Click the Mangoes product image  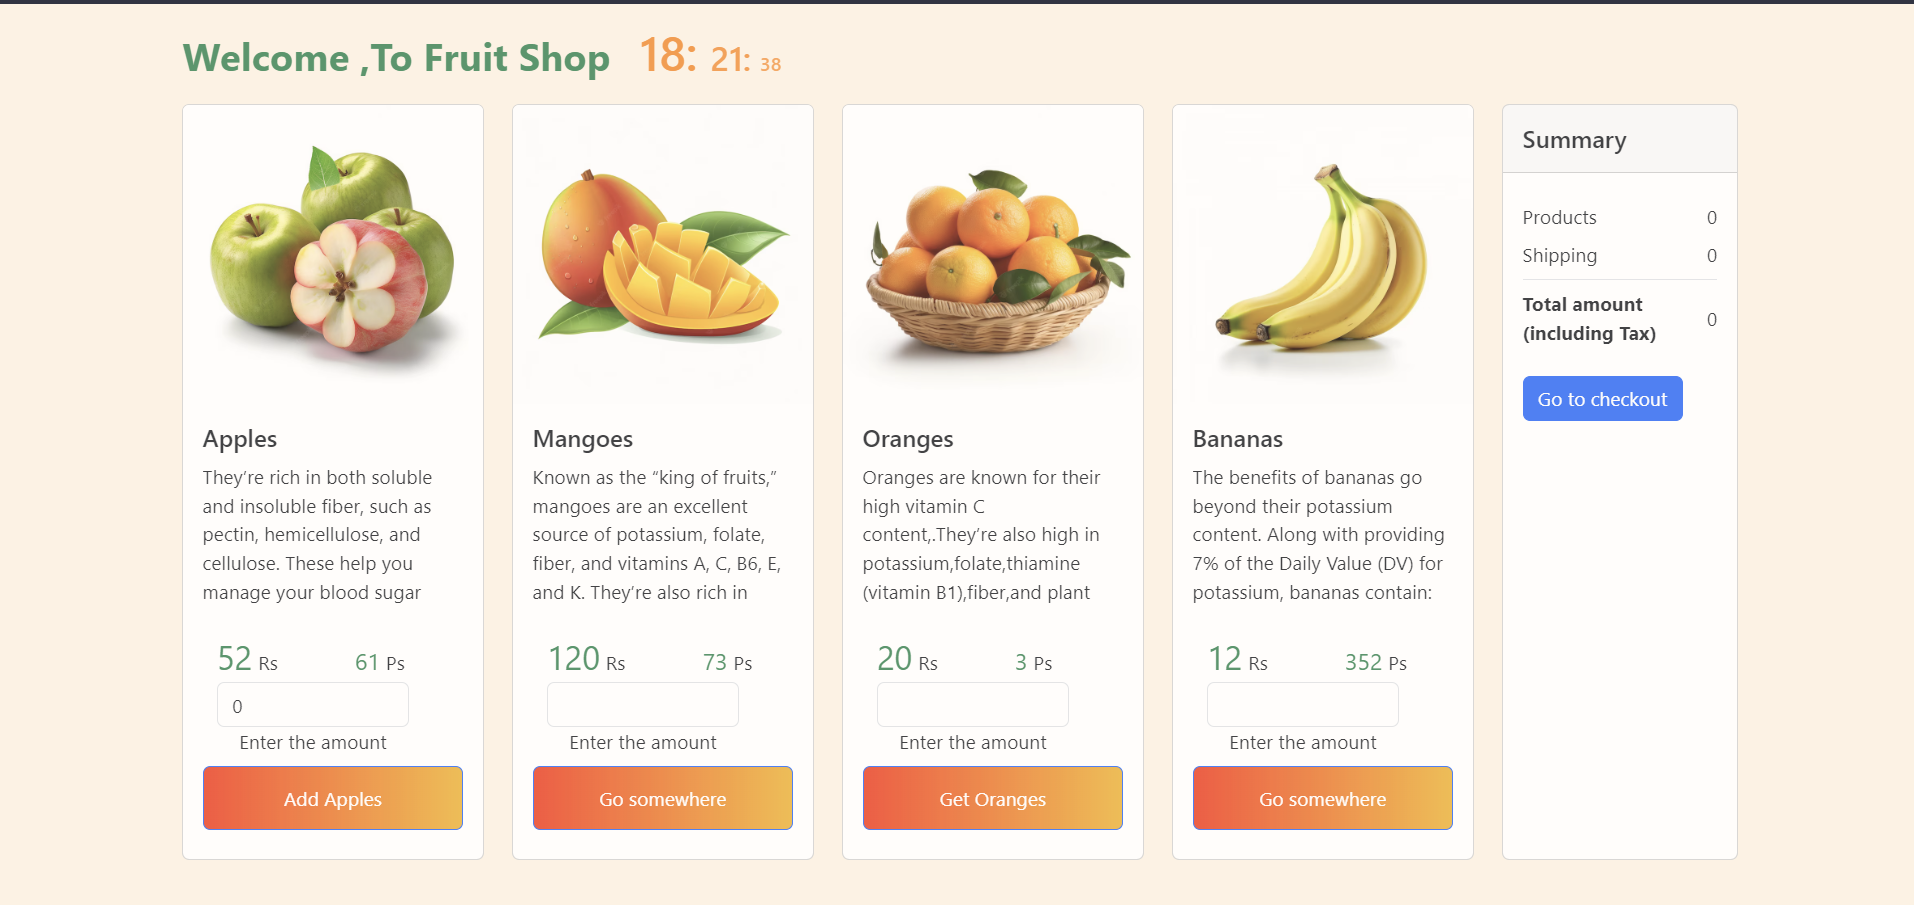point(662,255)
